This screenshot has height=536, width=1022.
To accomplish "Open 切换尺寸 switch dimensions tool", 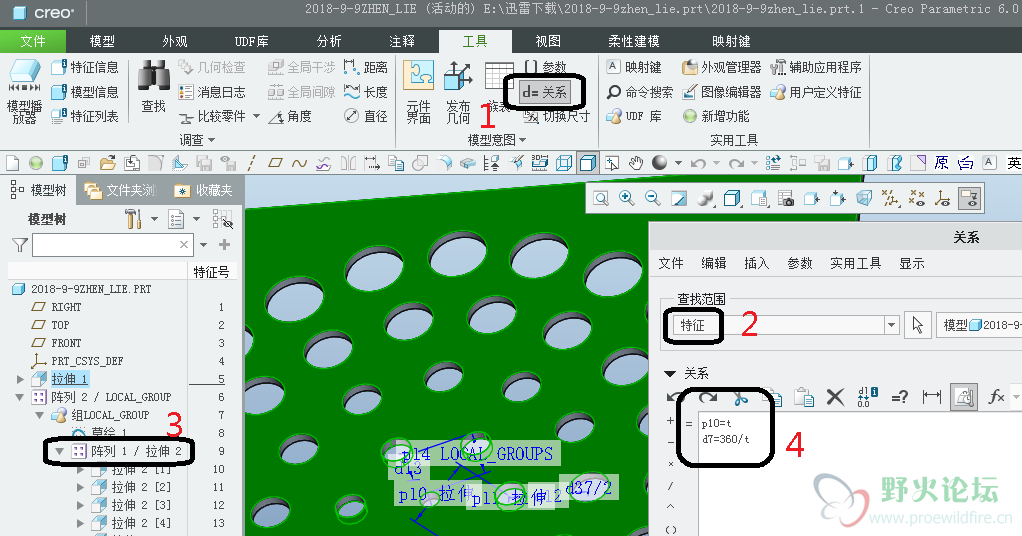I will point(557,117).
